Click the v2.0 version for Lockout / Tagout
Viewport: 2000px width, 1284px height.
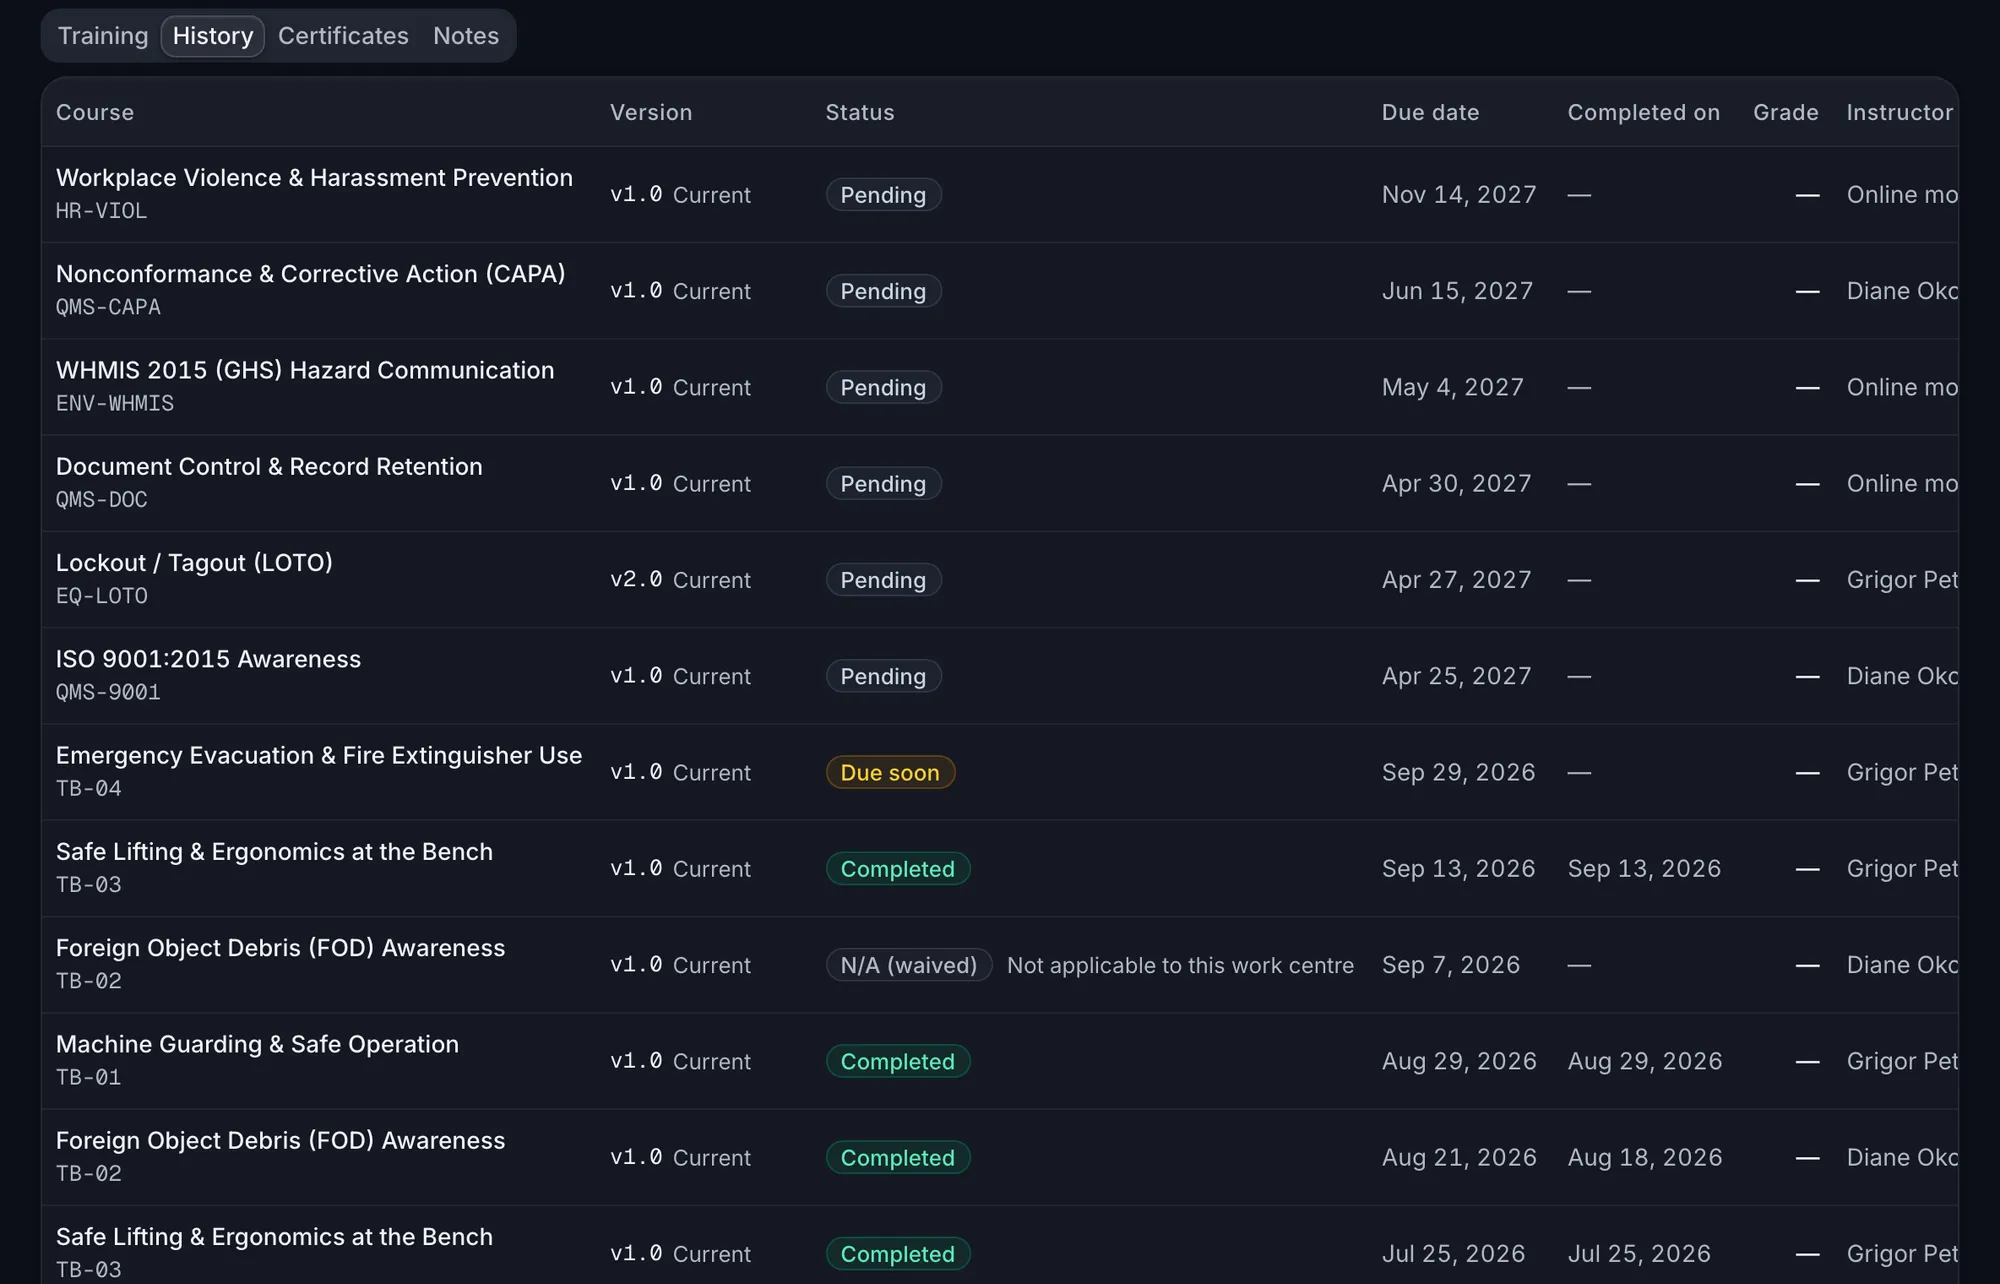(x=636, y=580)
